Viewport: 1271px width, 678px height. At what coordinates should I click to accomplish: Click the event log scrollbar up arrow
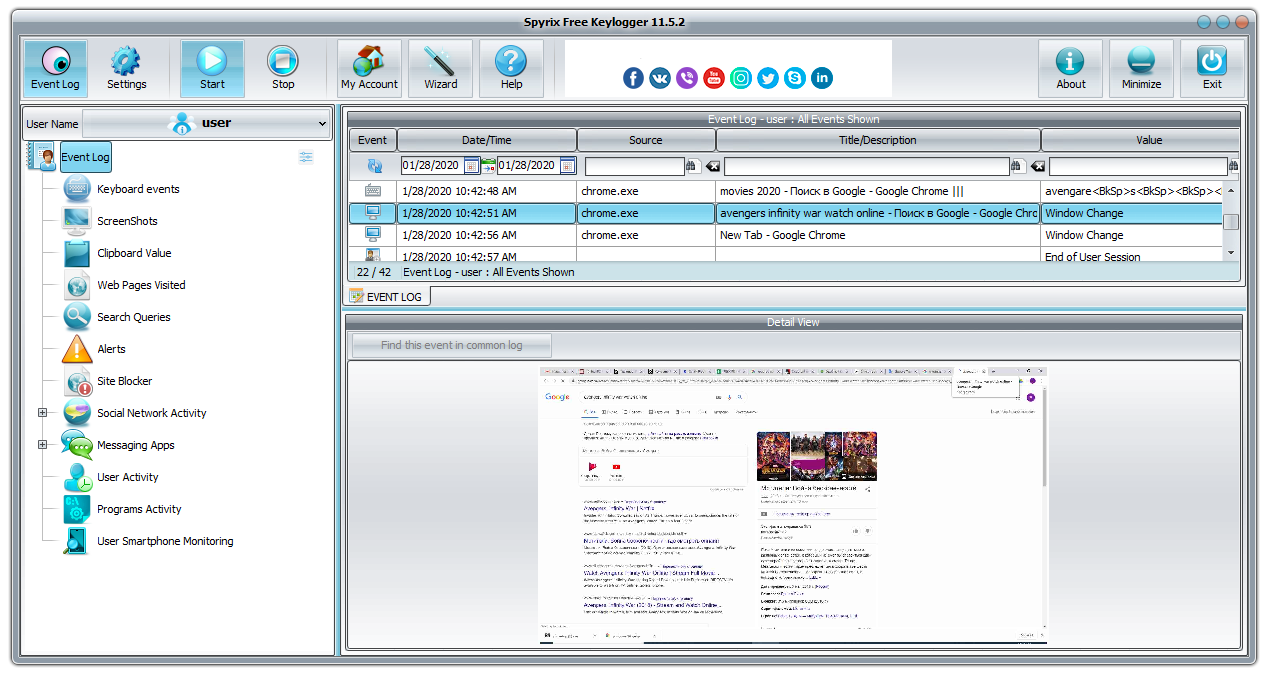(x=1231, y=190)
